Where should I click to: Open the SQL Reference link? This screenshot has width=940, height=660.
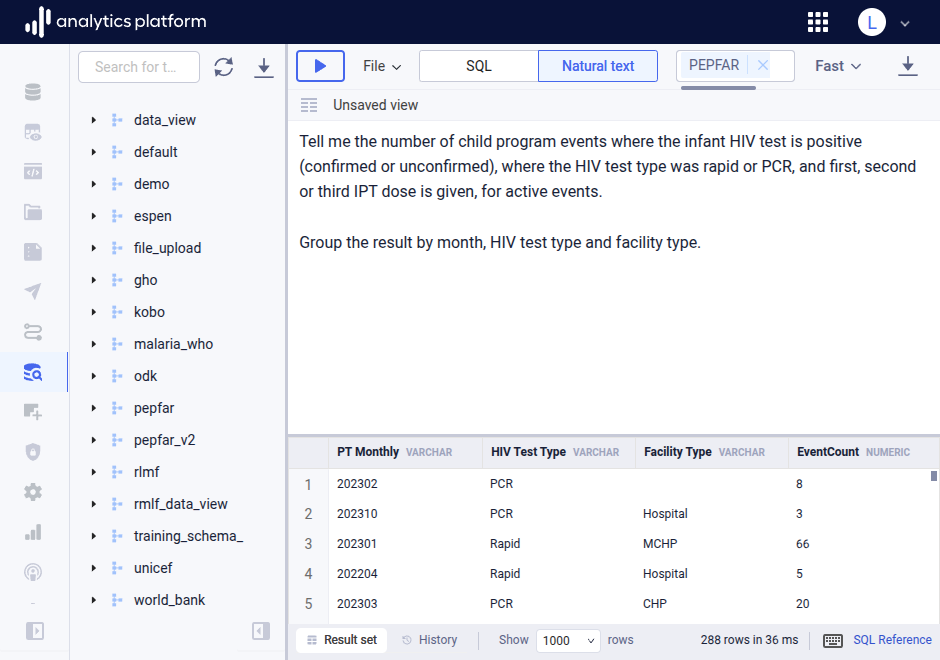(893, 640)
